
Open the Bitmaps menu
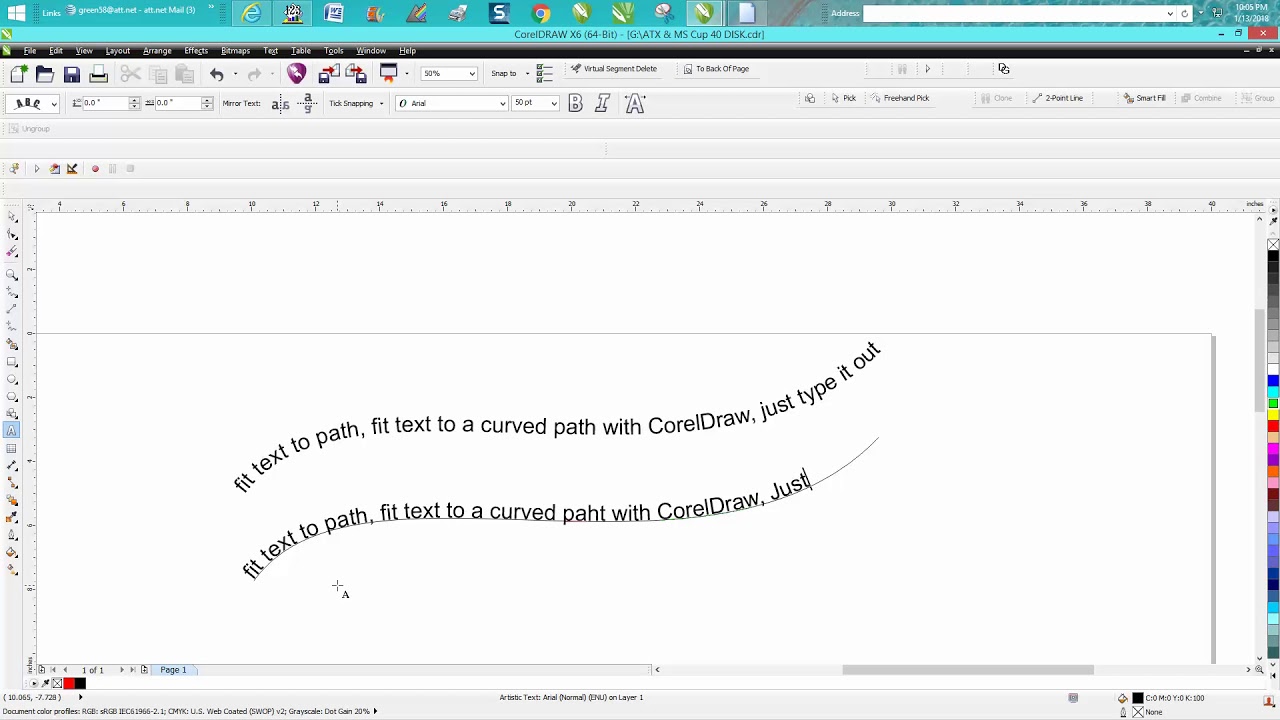(x=235, y=50)
